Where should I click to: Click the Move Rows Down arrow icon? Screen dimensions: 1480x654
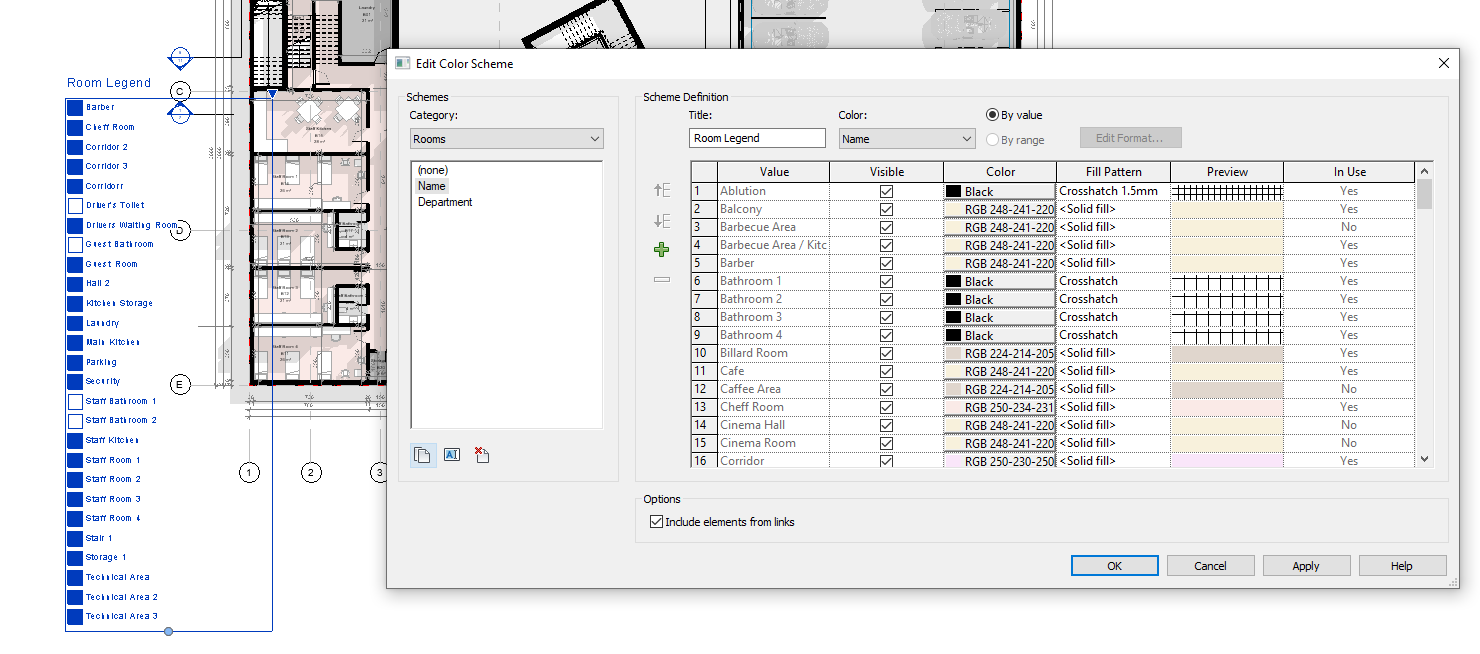tap(661, 221)
